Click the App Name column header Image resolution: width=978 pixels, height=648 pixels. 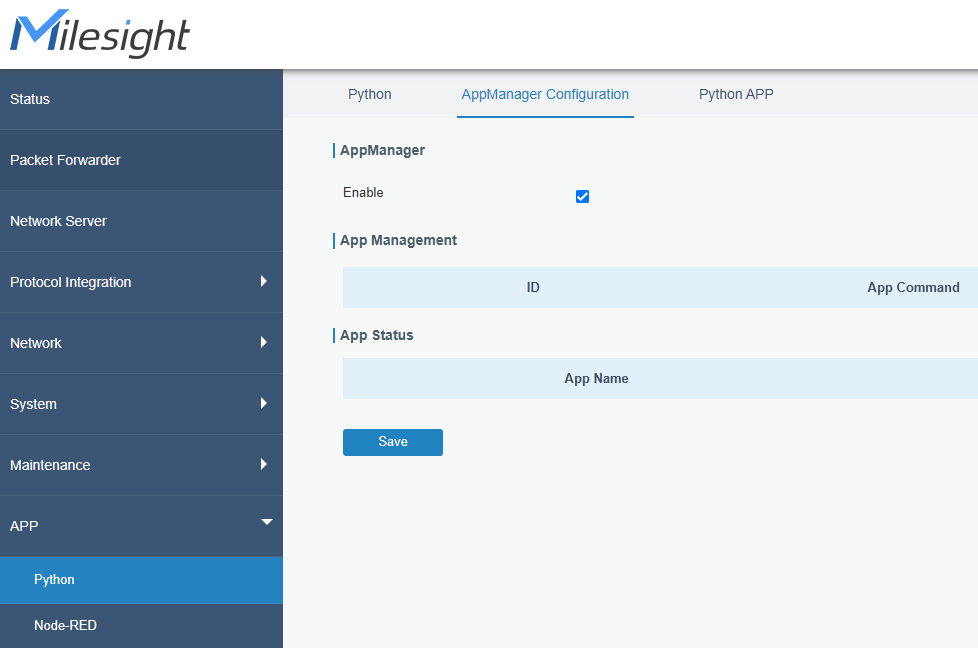pos(596,379)
